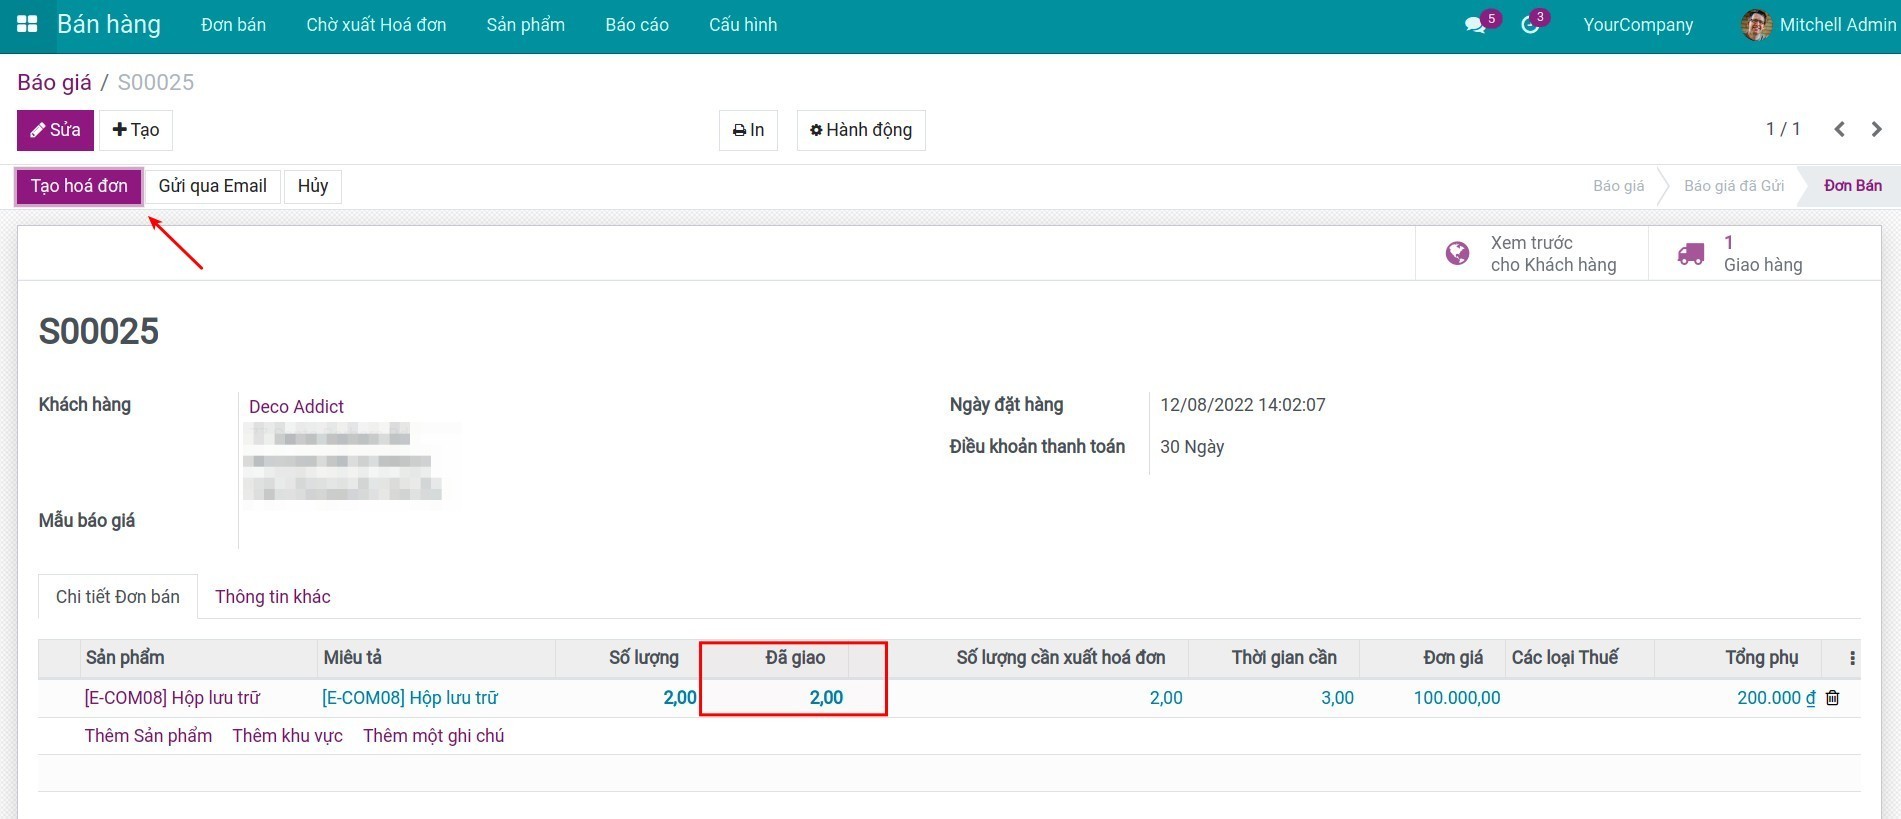Image resolution: width=1901 pixels, height=819 pixels.
Task: Open YourCompany company switcher
Action: pyautogui.click(x=1638, y=25)
